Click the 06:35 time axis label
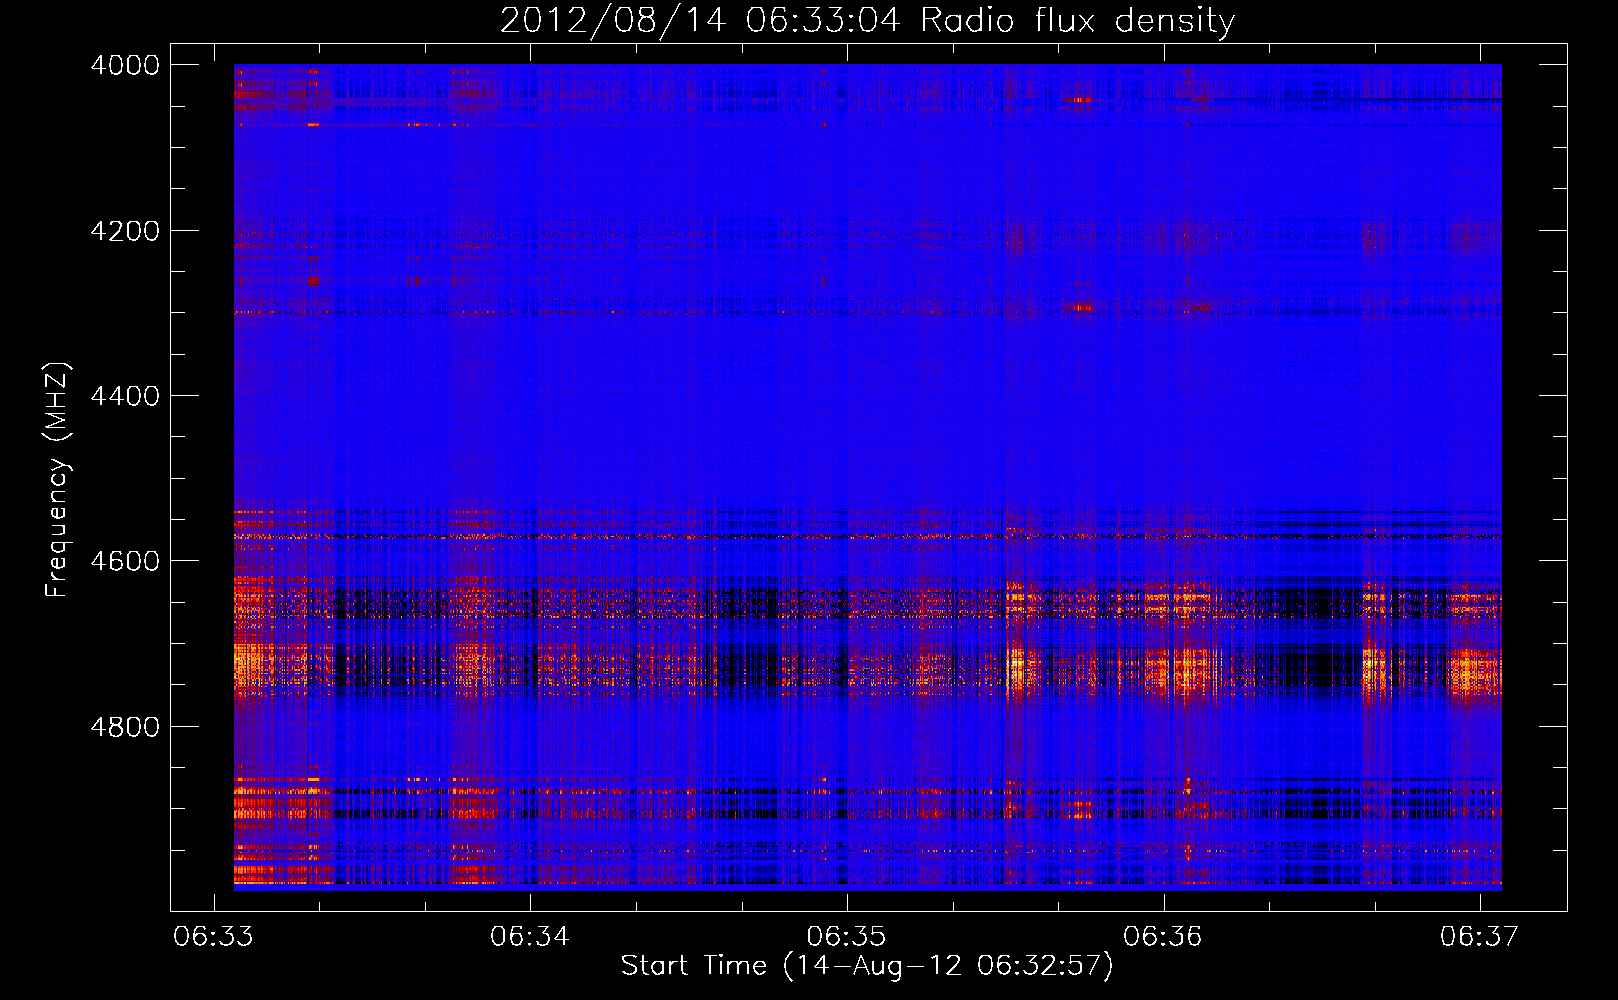1618x1000 pixels. tap(846, 937)
